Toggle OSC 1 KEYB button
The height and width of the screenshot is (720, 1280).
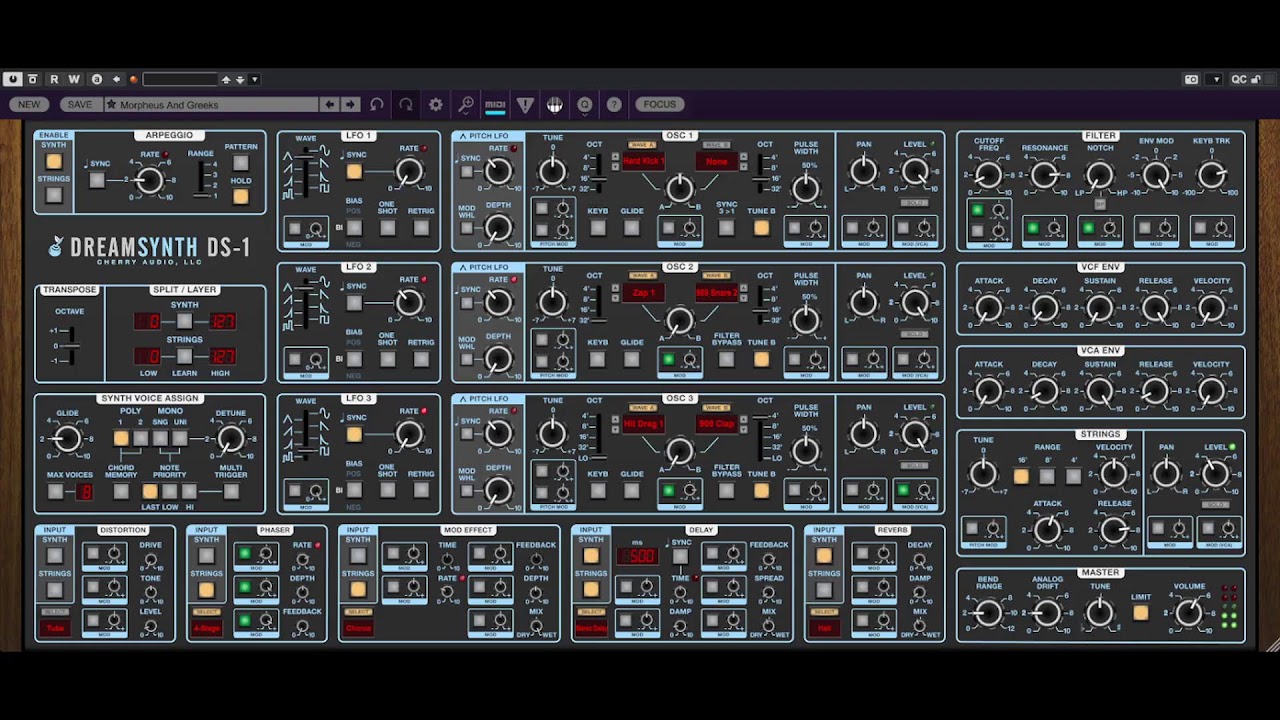click(598, 228)
